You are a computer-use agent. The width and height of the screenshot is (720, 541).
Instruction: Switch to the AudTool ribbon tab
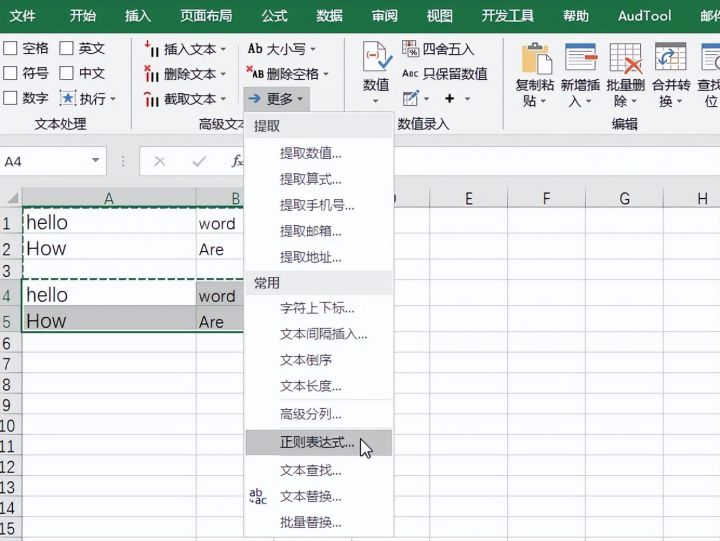coord(645,16)
